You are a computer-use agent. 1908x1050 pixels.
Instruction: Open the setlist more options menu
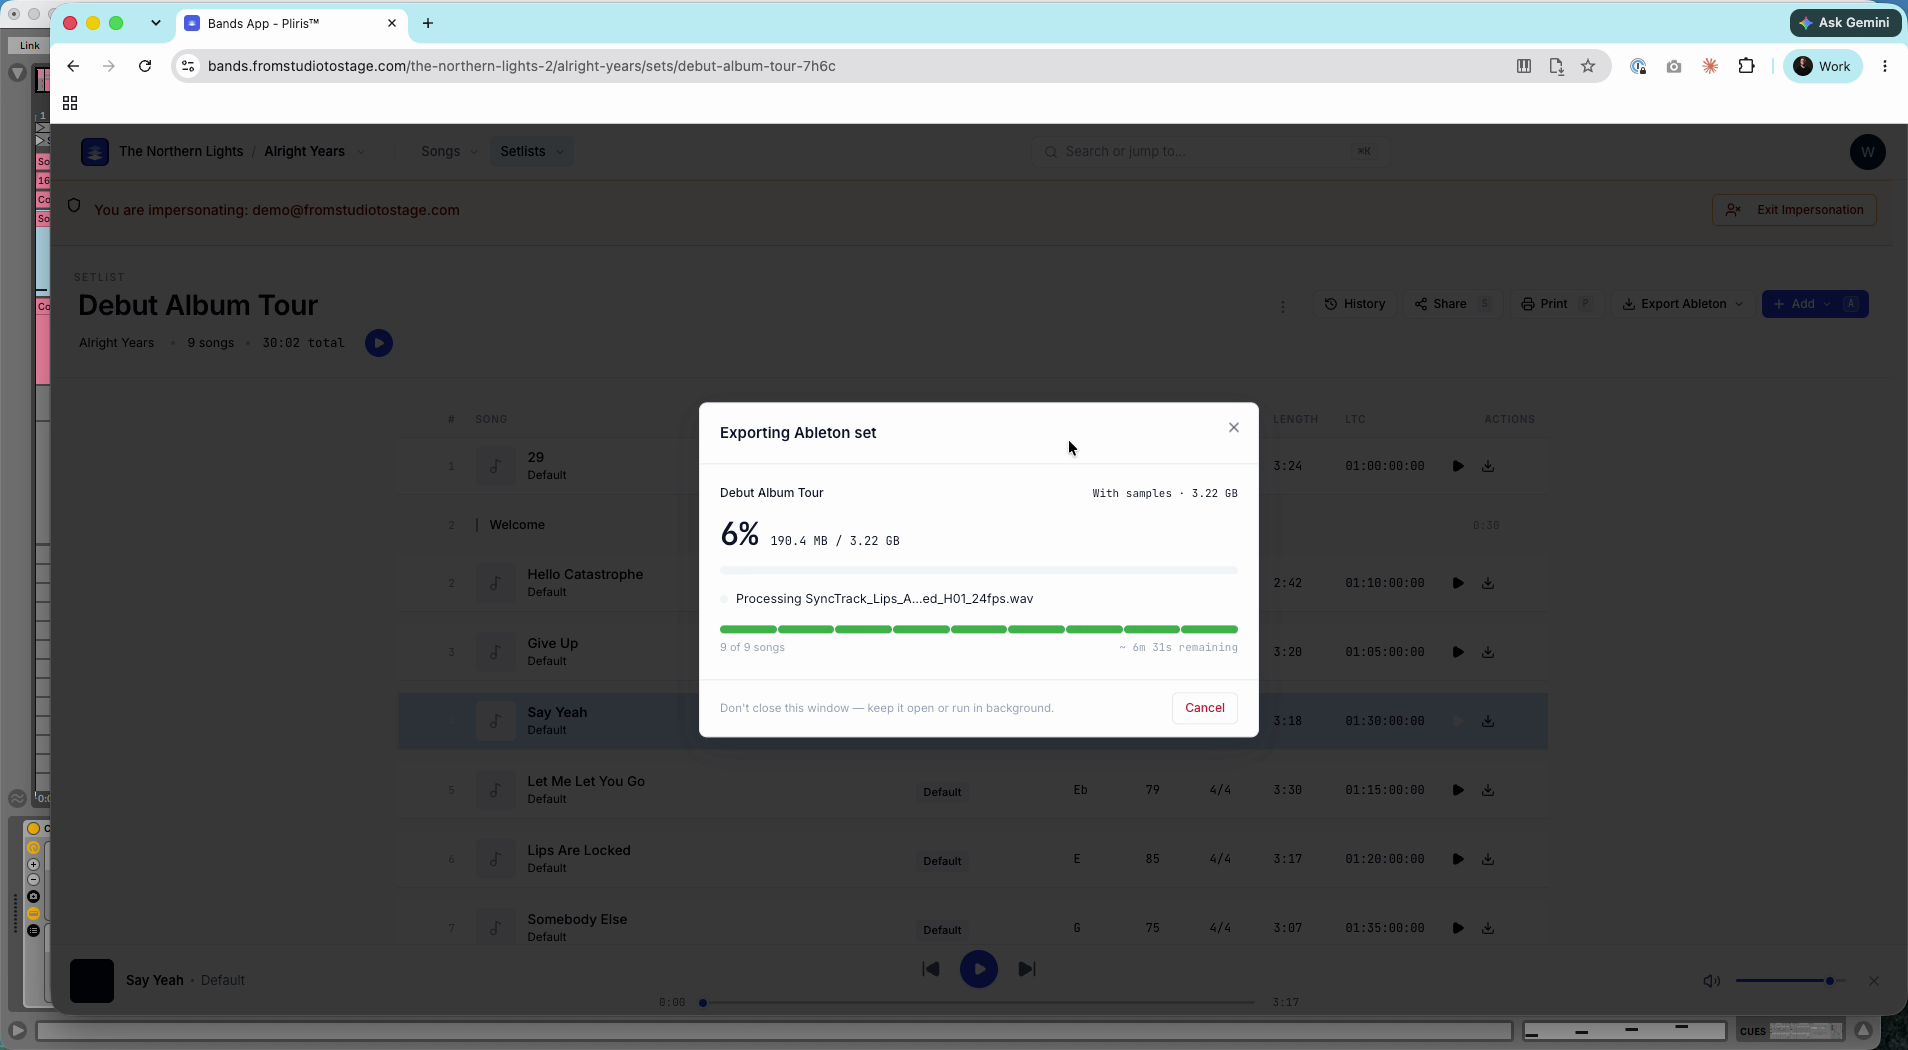coord(1283,306)
